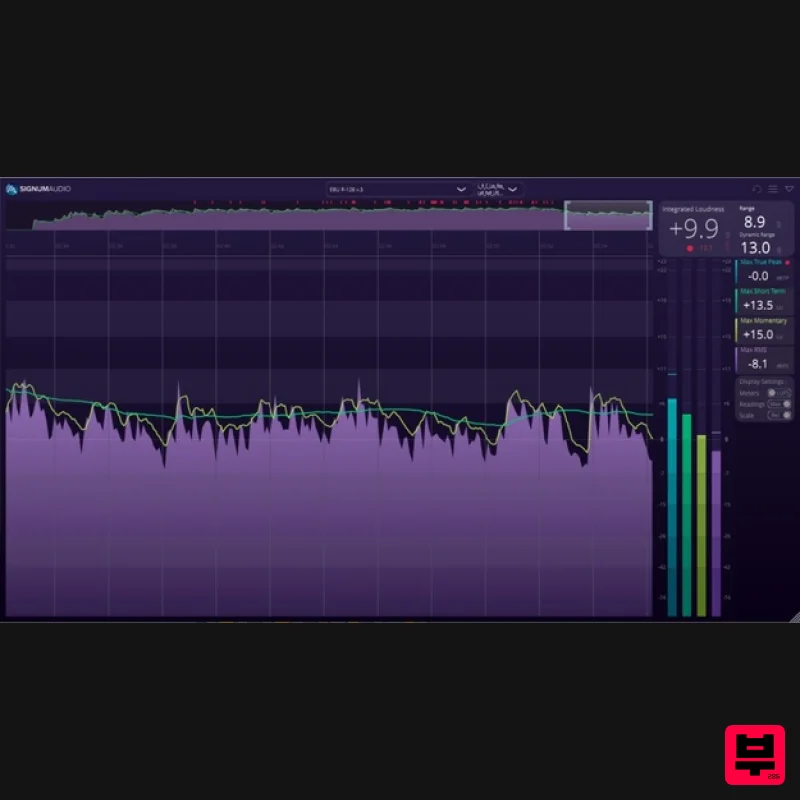Click the red record indicator under Integrated Loudness
The height and width of the screenshot is (800, 800).
tap(689, 246)
